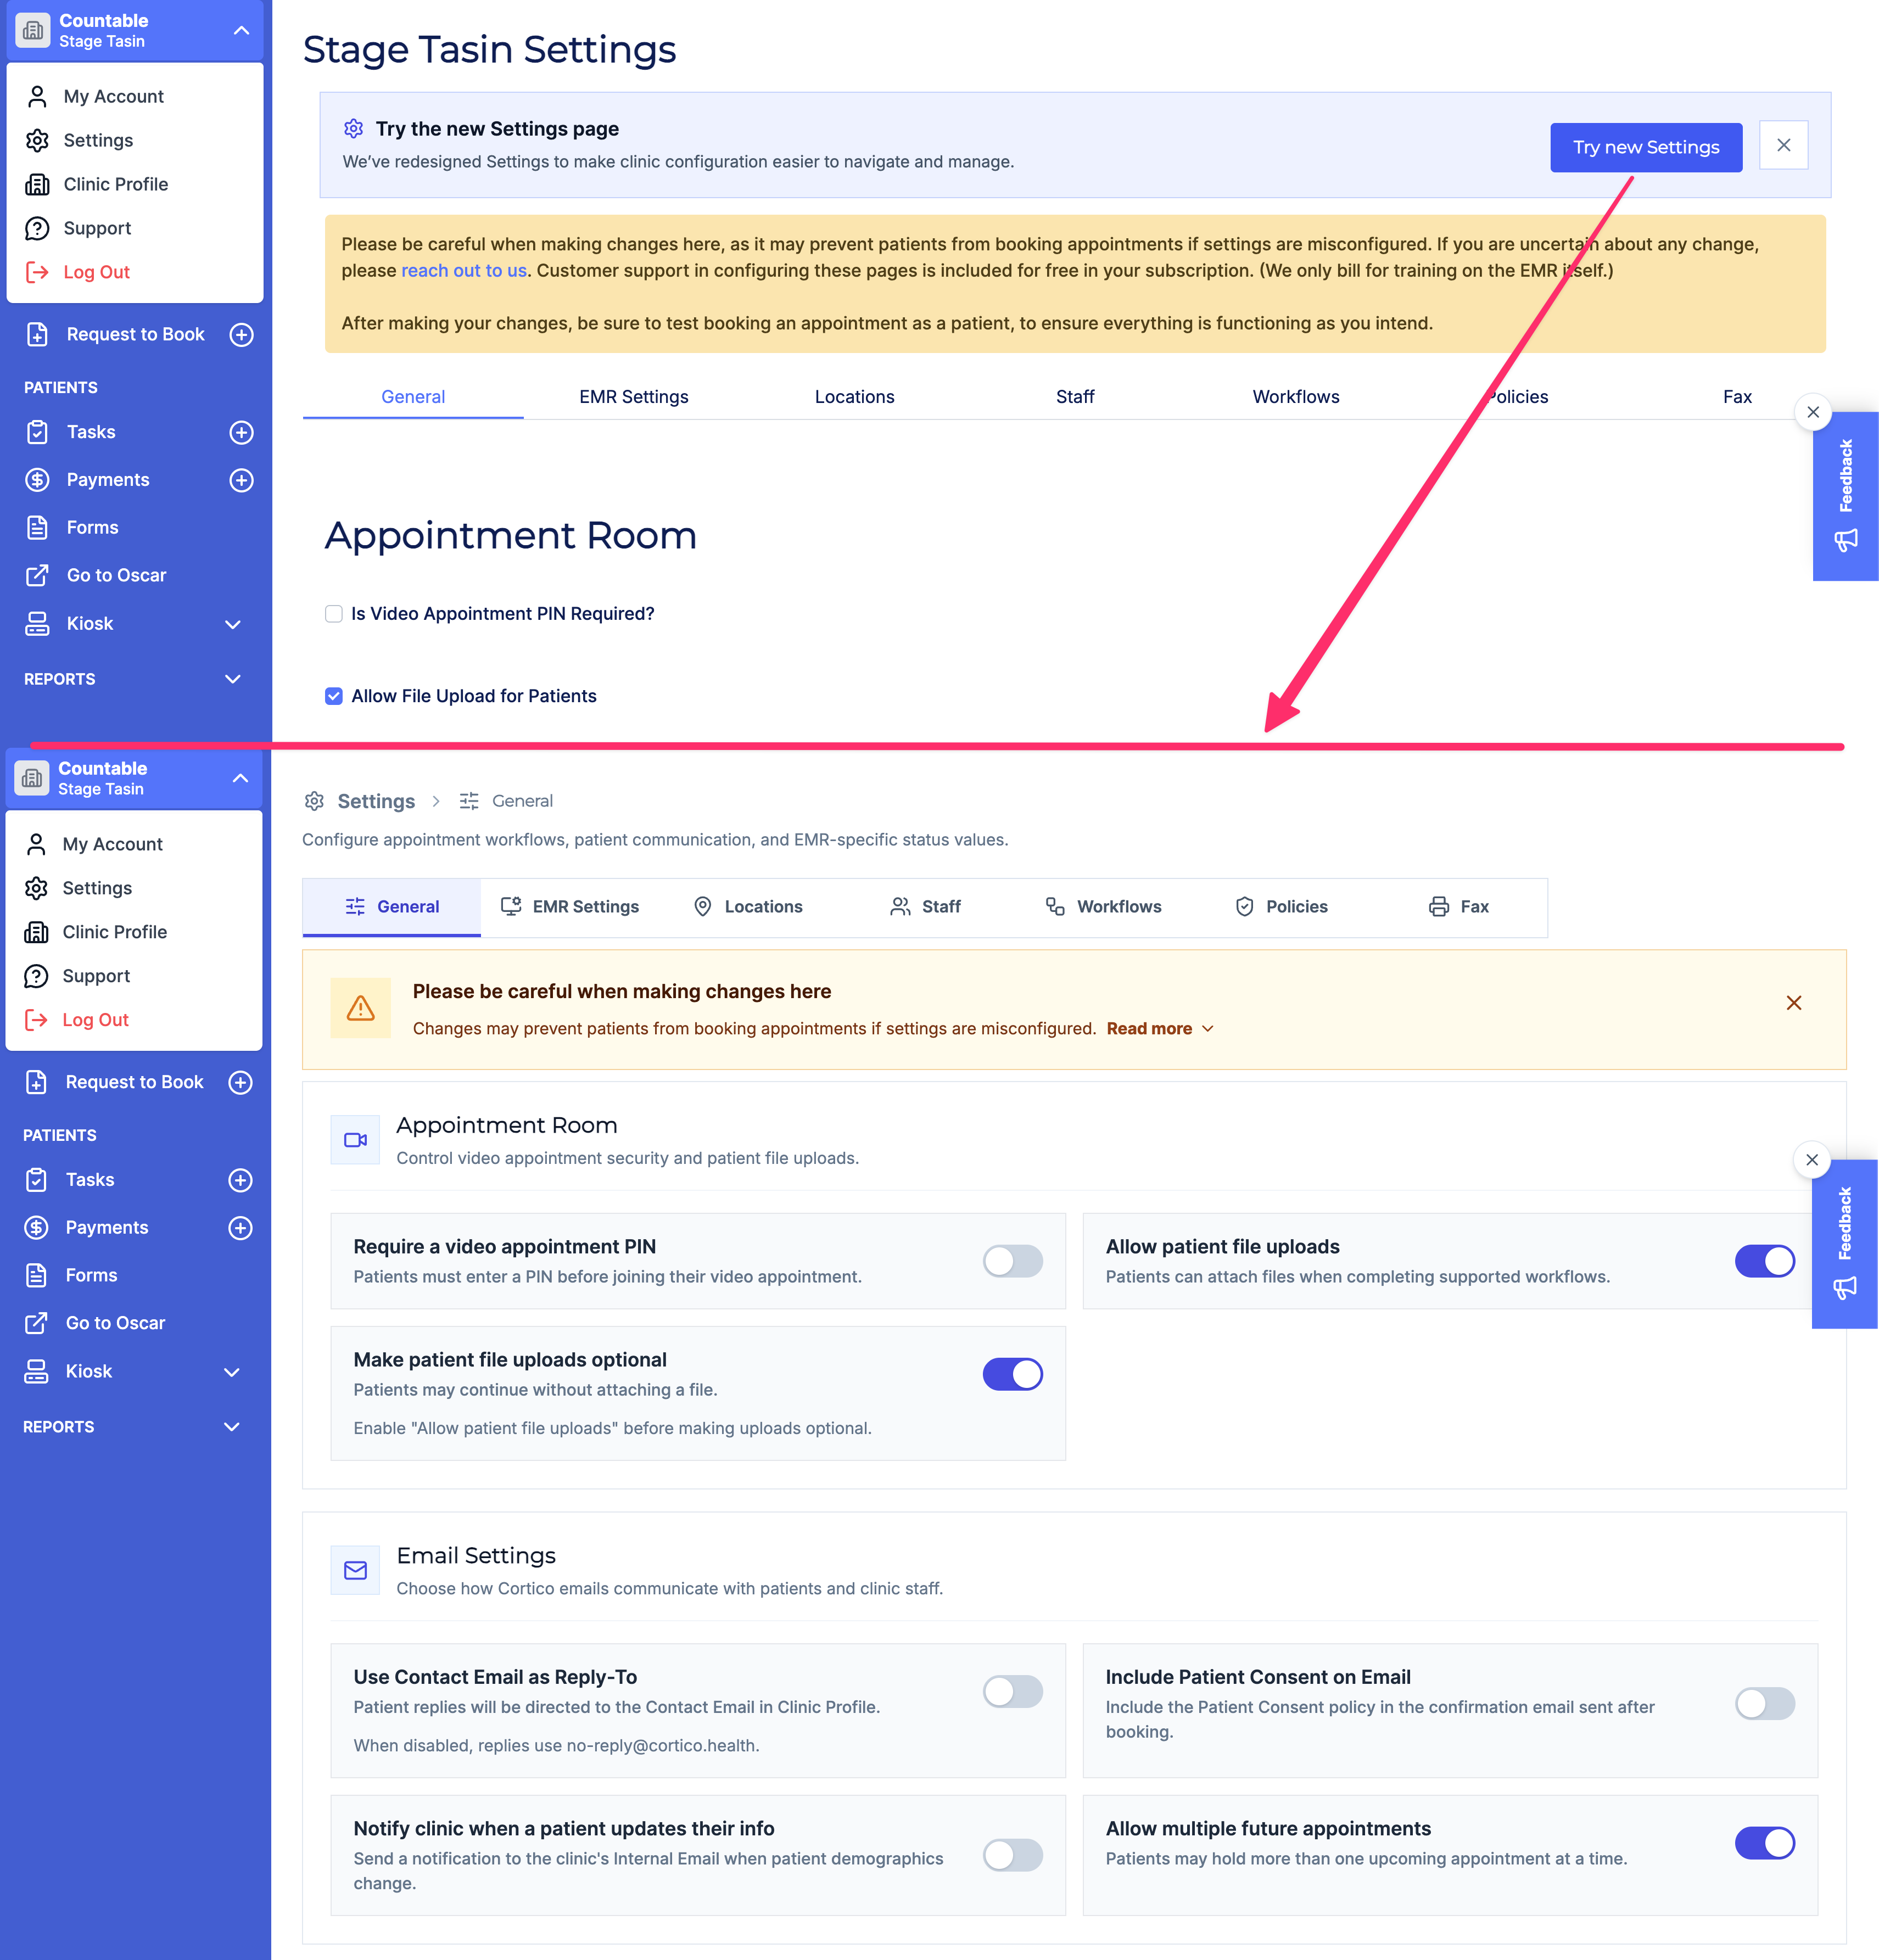Turn off Make patient file uploads optional
Screen dimensions: 1879x1960
[1012, 1374]
